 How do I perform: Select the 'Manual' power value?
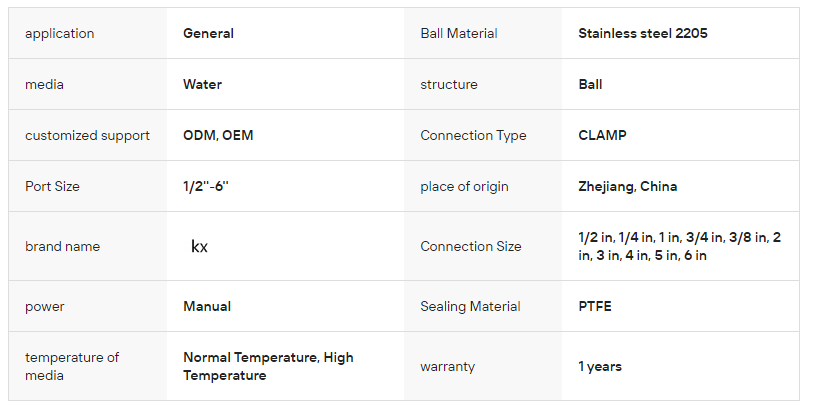[207, 307]
